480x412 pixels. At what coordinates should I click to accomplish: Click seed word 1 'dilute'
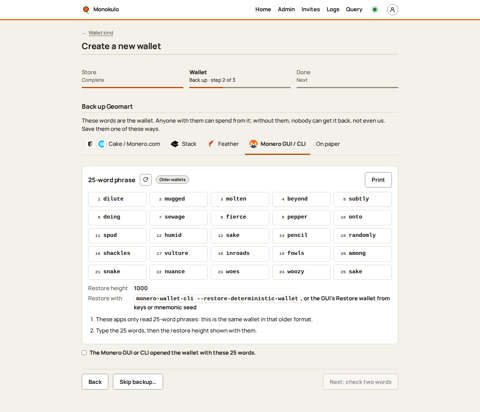point(117,199)
